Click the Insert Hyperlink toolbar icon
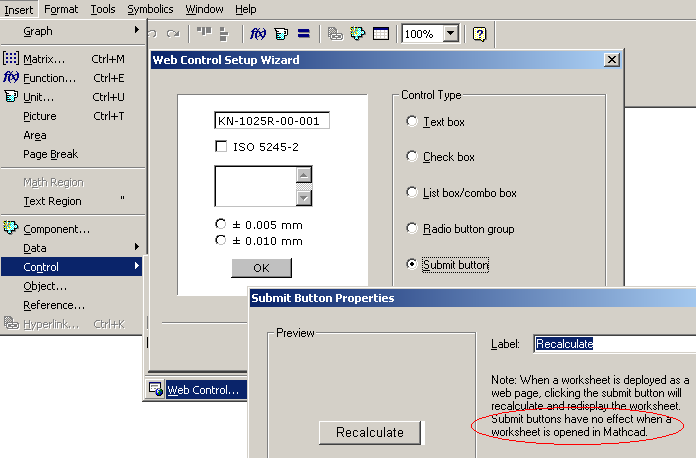696x458 pixels. tap(335, 34)
